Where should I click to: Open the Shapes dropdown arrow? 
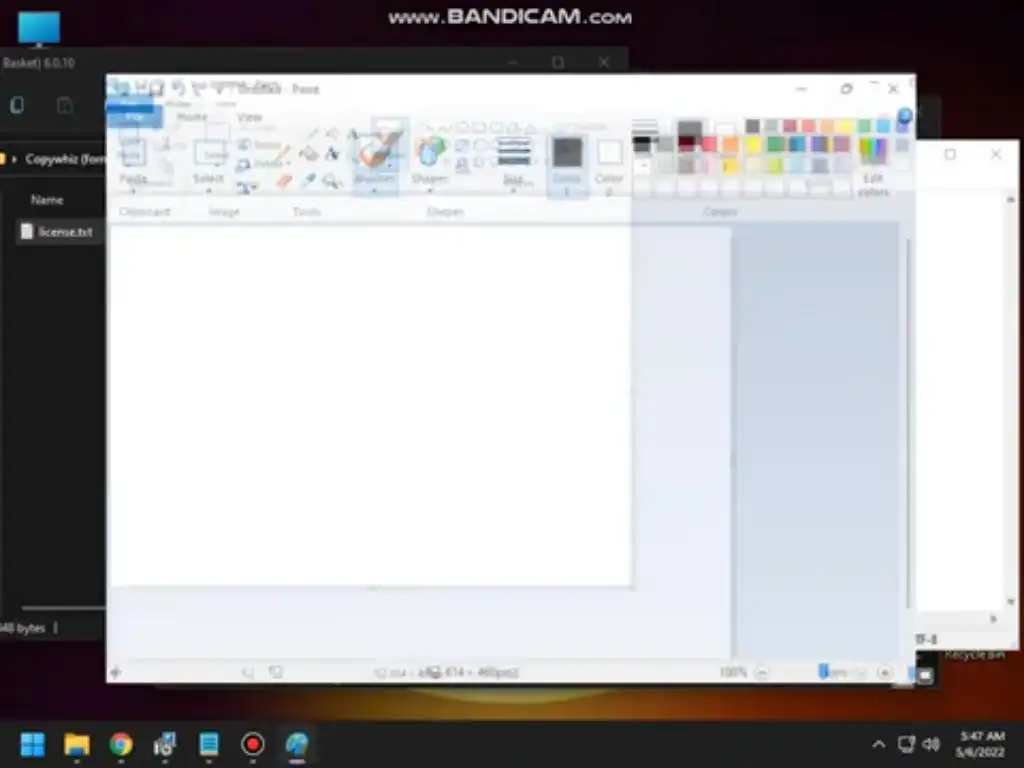[x=430, y=190]
